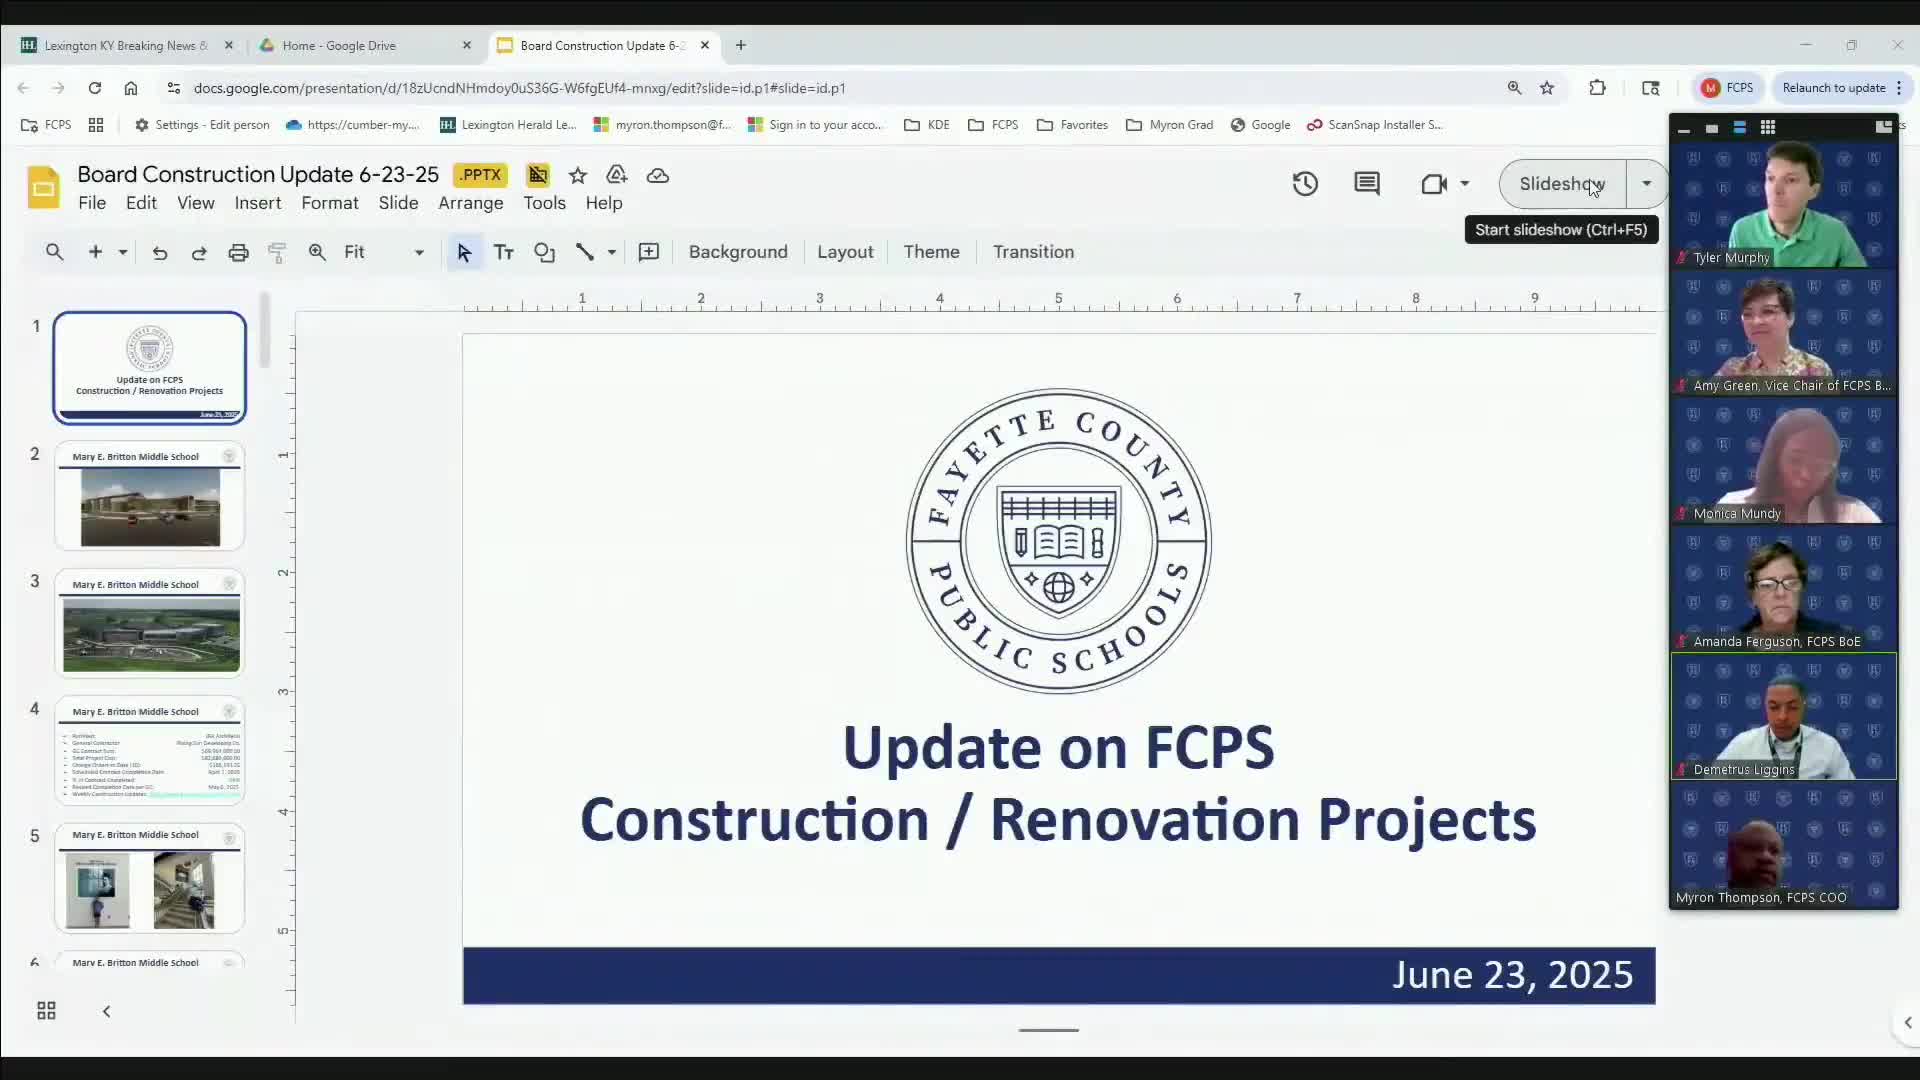Image resolution: width=1920 pixels, height=1080 pixels.
Task: Open grid view of slides
Action: pos(46,1011)
